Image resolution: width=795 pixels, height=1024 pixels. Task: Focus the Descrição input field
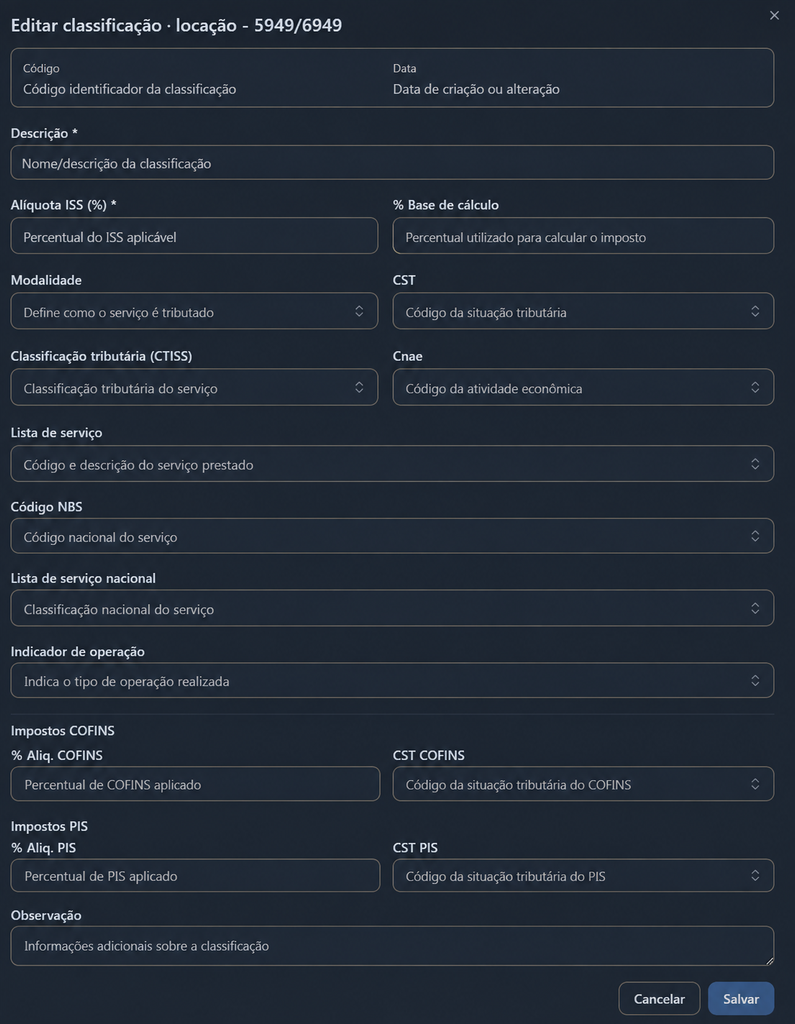[x=392, y=163]
